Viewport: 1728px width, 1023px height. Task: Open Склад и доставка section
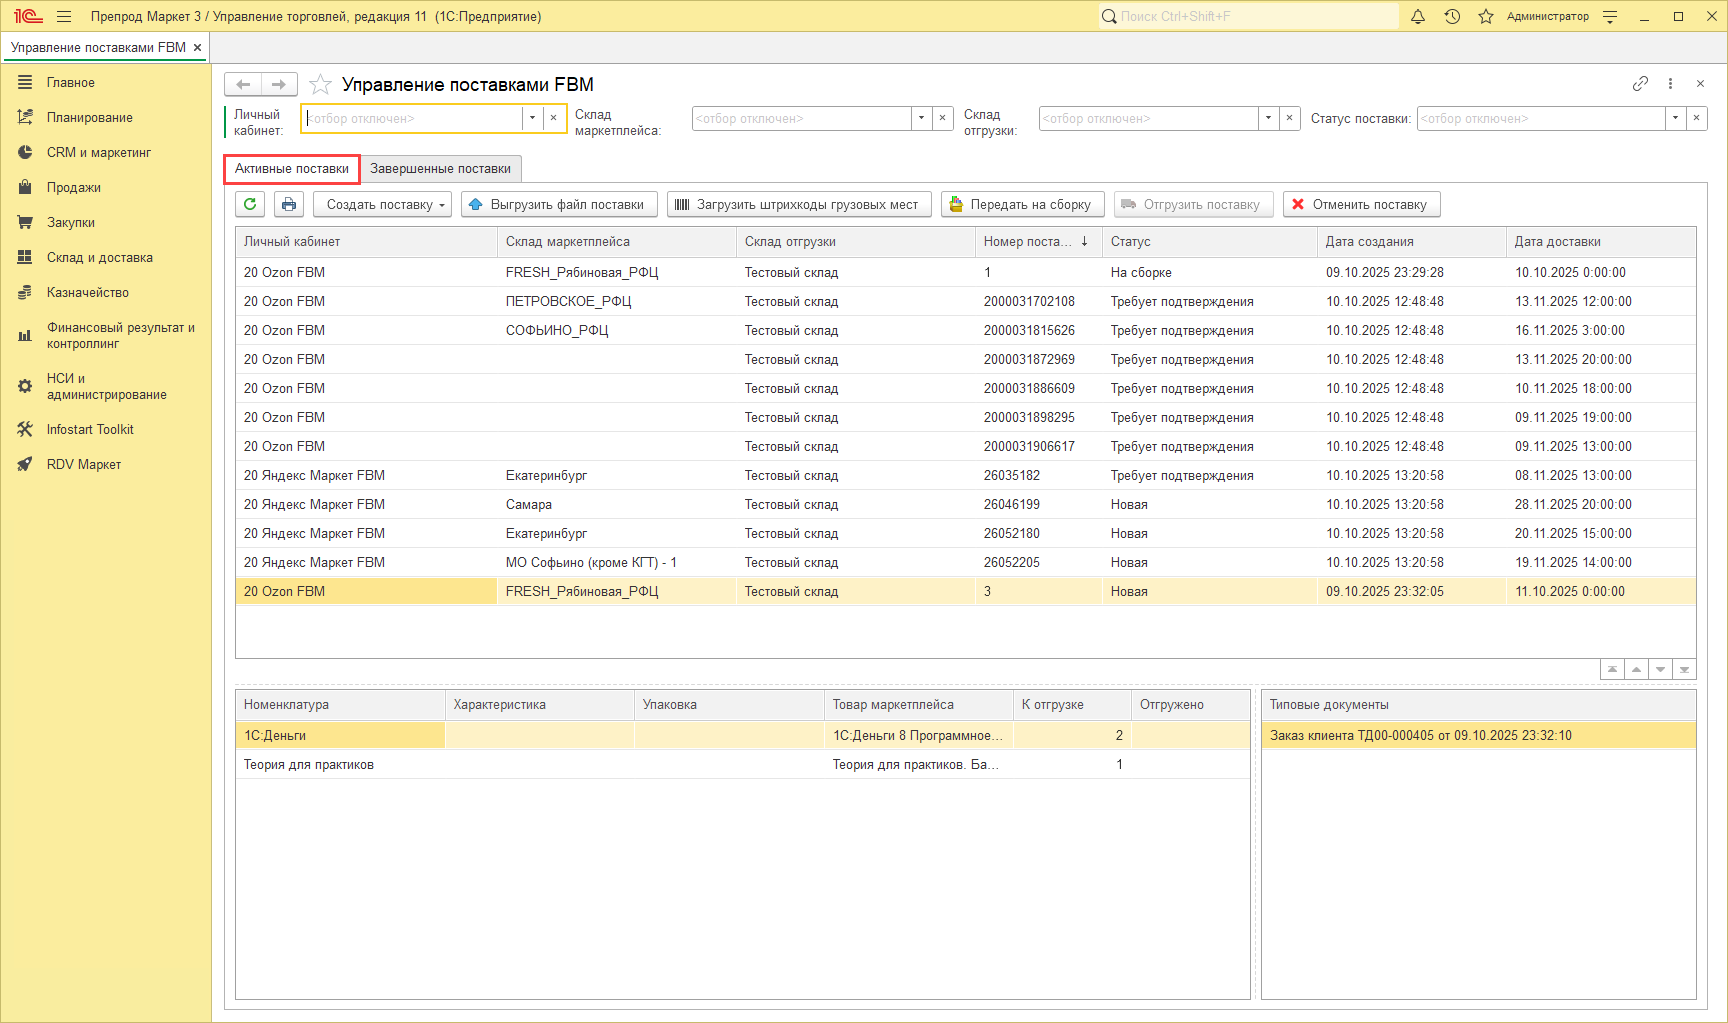click(x=99, y=257)
